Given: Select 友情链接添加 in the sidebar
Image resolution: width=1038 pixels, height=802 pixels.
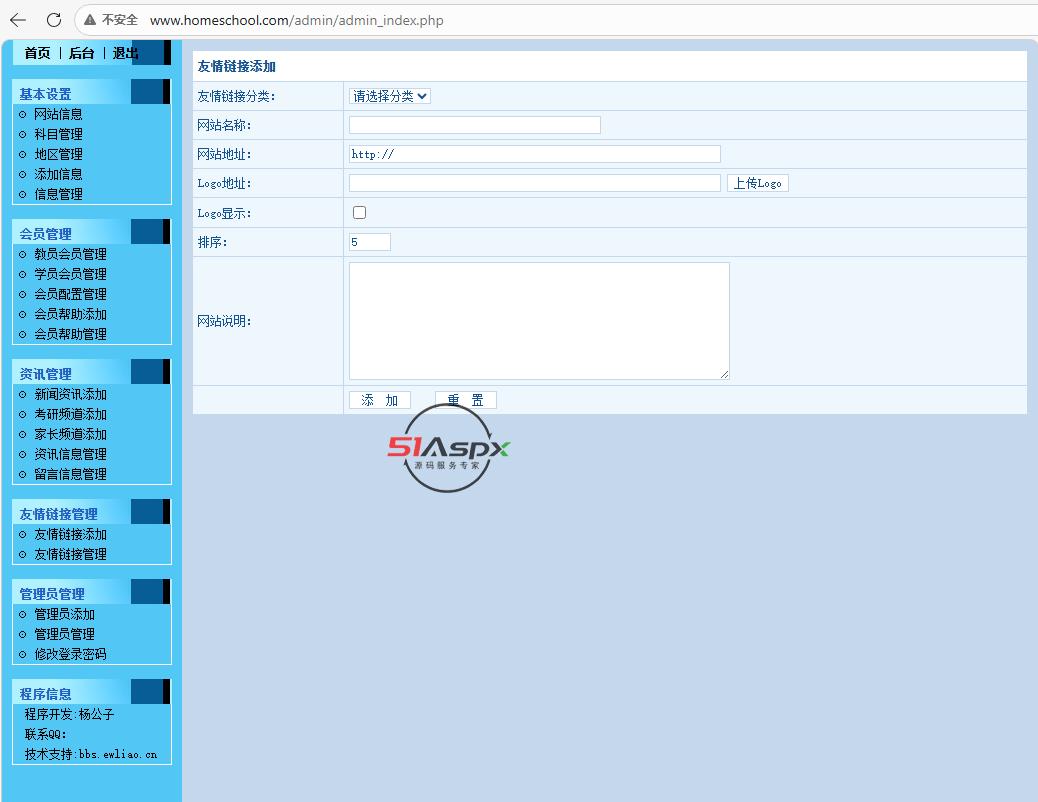Looking at the screenshot, I should click(70, 534).
